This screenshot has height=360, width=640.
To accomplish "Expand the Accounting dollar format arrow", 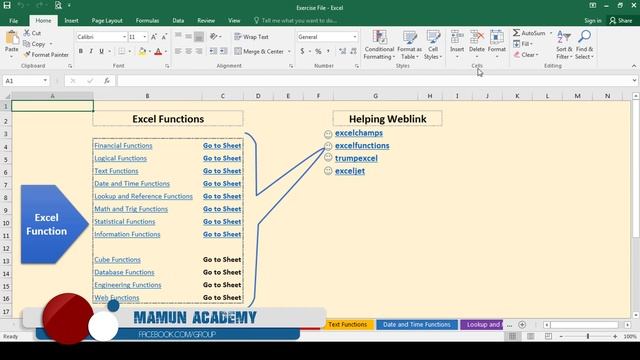I will coord(310,51).
